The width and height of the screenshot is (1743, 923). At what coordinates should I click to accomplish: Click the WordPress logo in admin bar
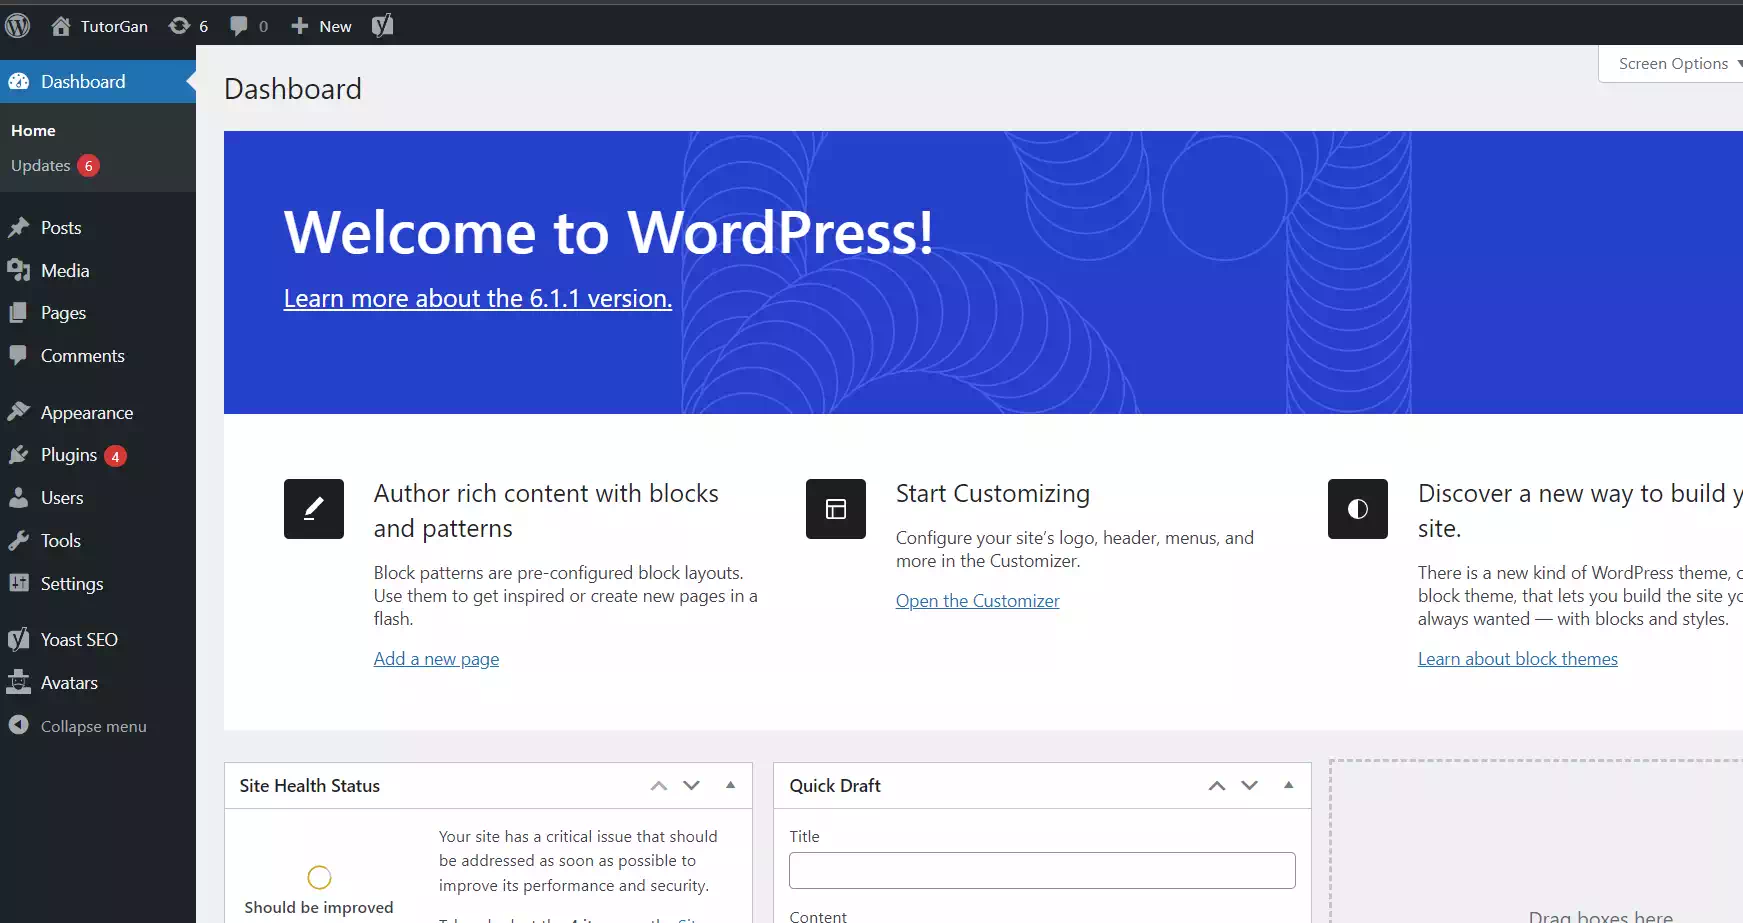pyautogui.click(x=18, y=26)
